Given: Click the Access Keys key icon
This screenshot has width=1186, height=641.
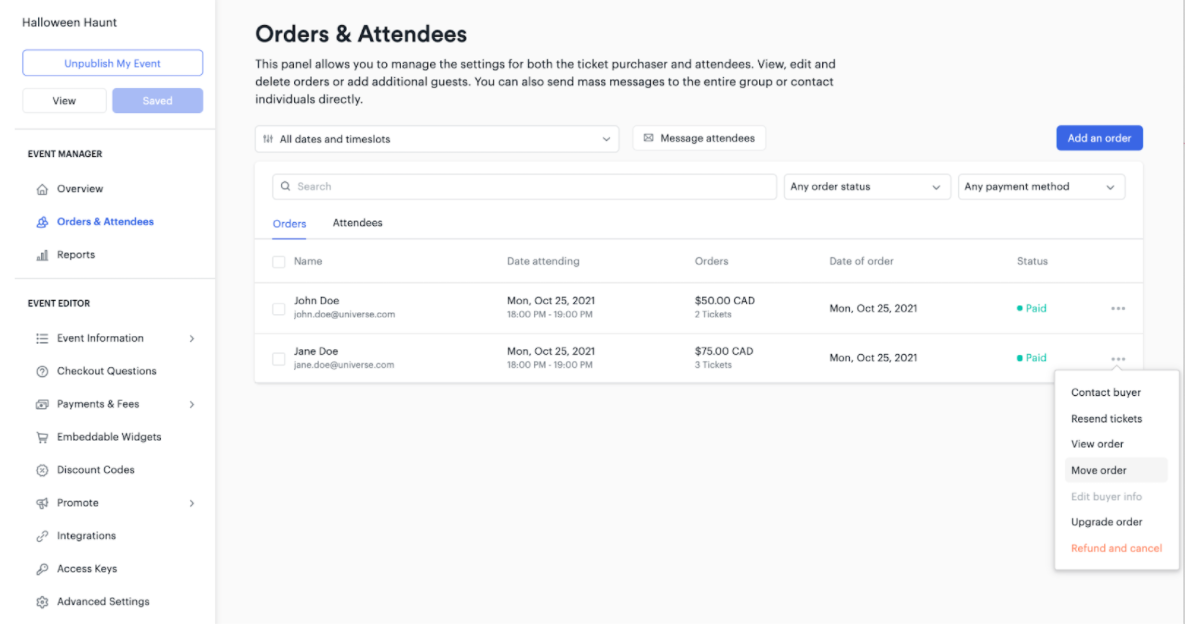Looking at the screenshot, I should click(x=42, y=570).
